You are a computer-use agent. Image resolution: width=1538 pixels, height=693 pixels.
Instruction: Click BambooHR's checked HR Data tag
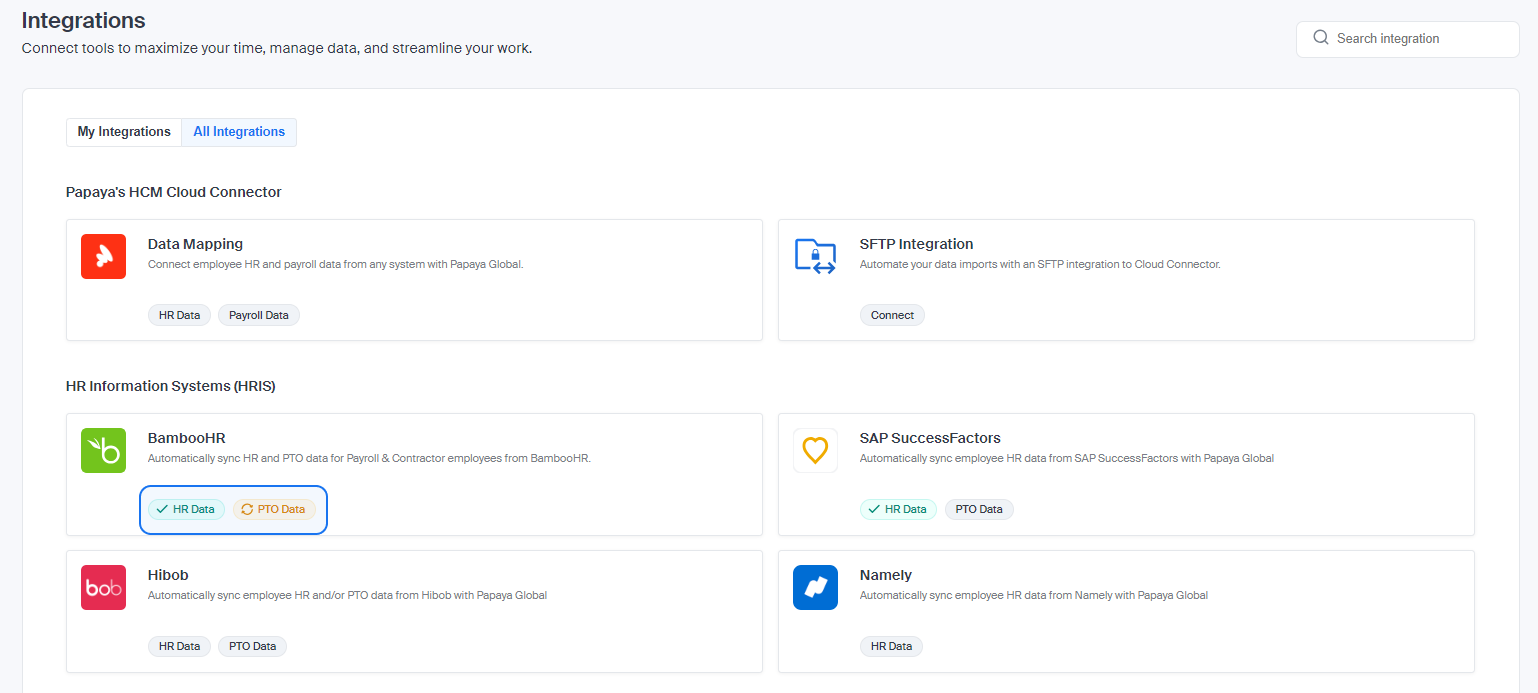(x=186, y=509)
